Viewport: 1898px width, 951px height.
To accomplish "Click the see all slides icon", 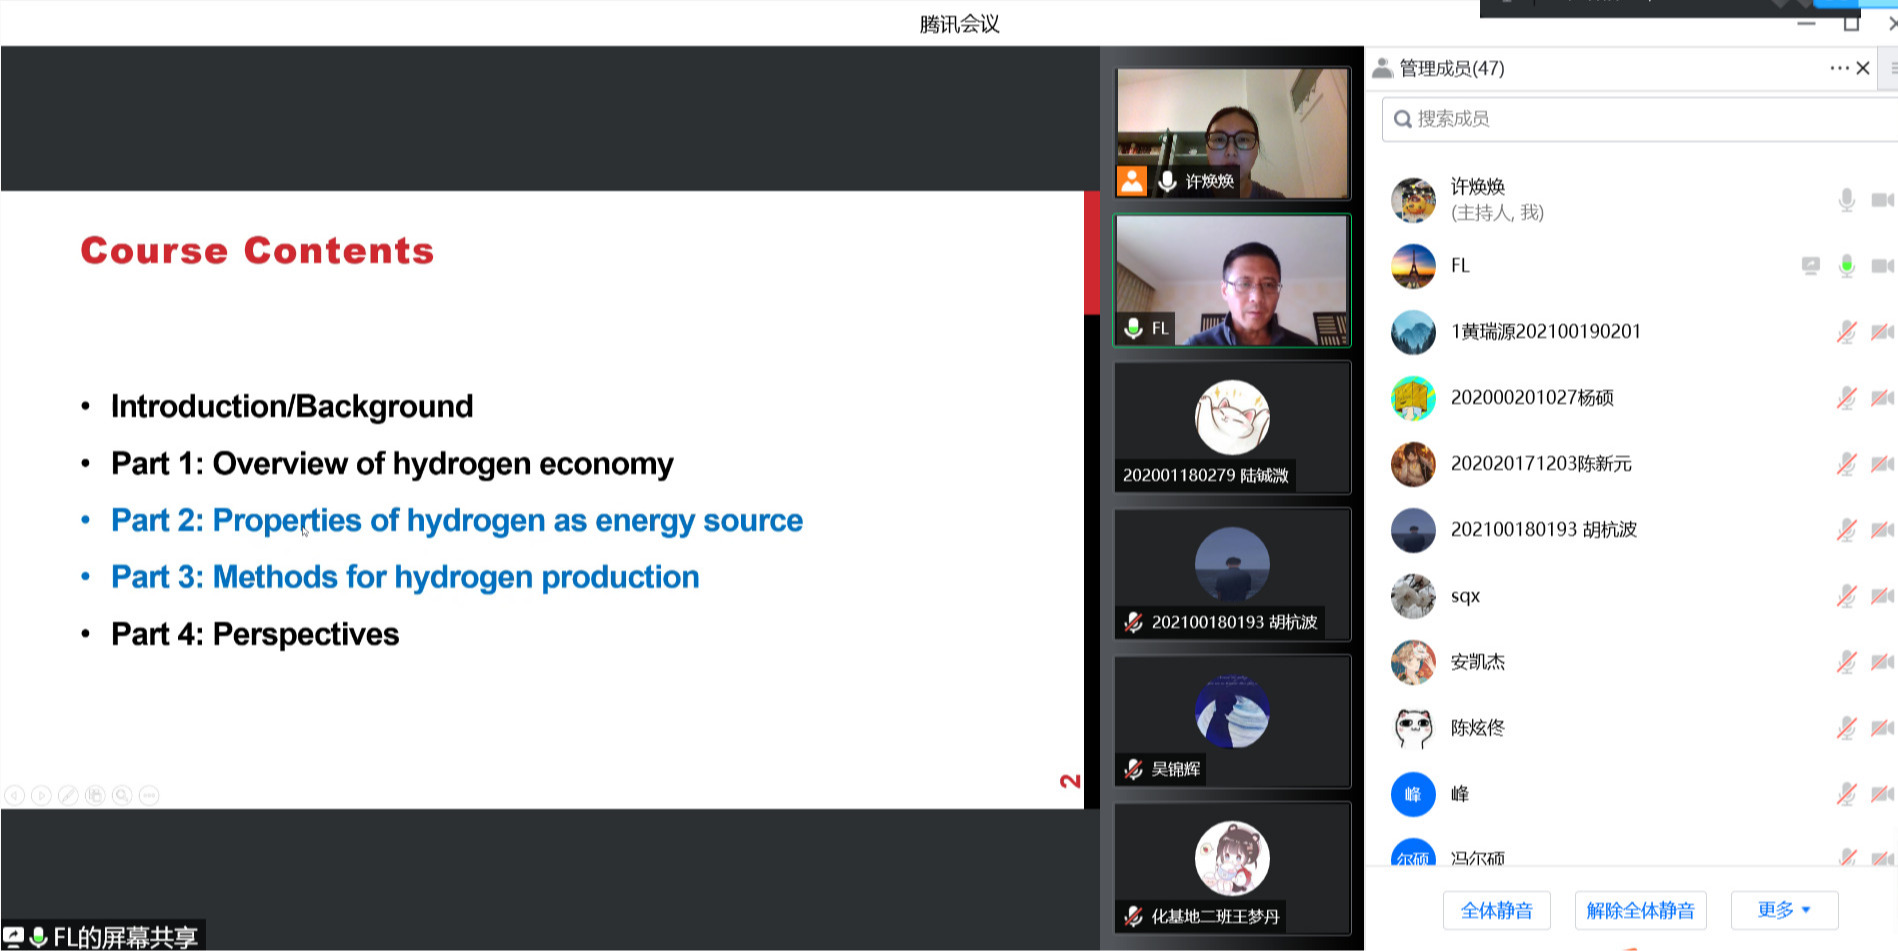I will coord(95,796).
